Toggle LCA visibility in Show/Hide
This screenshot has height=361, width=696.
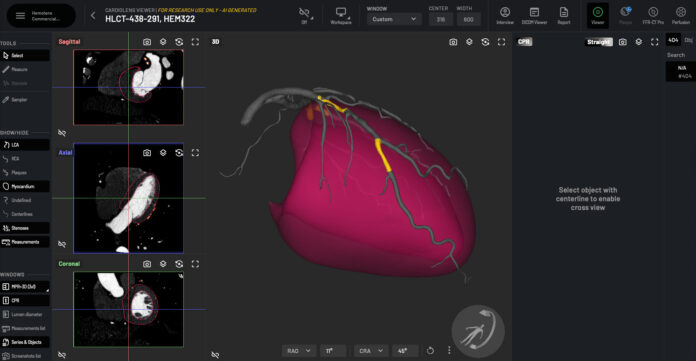(25, 145)
